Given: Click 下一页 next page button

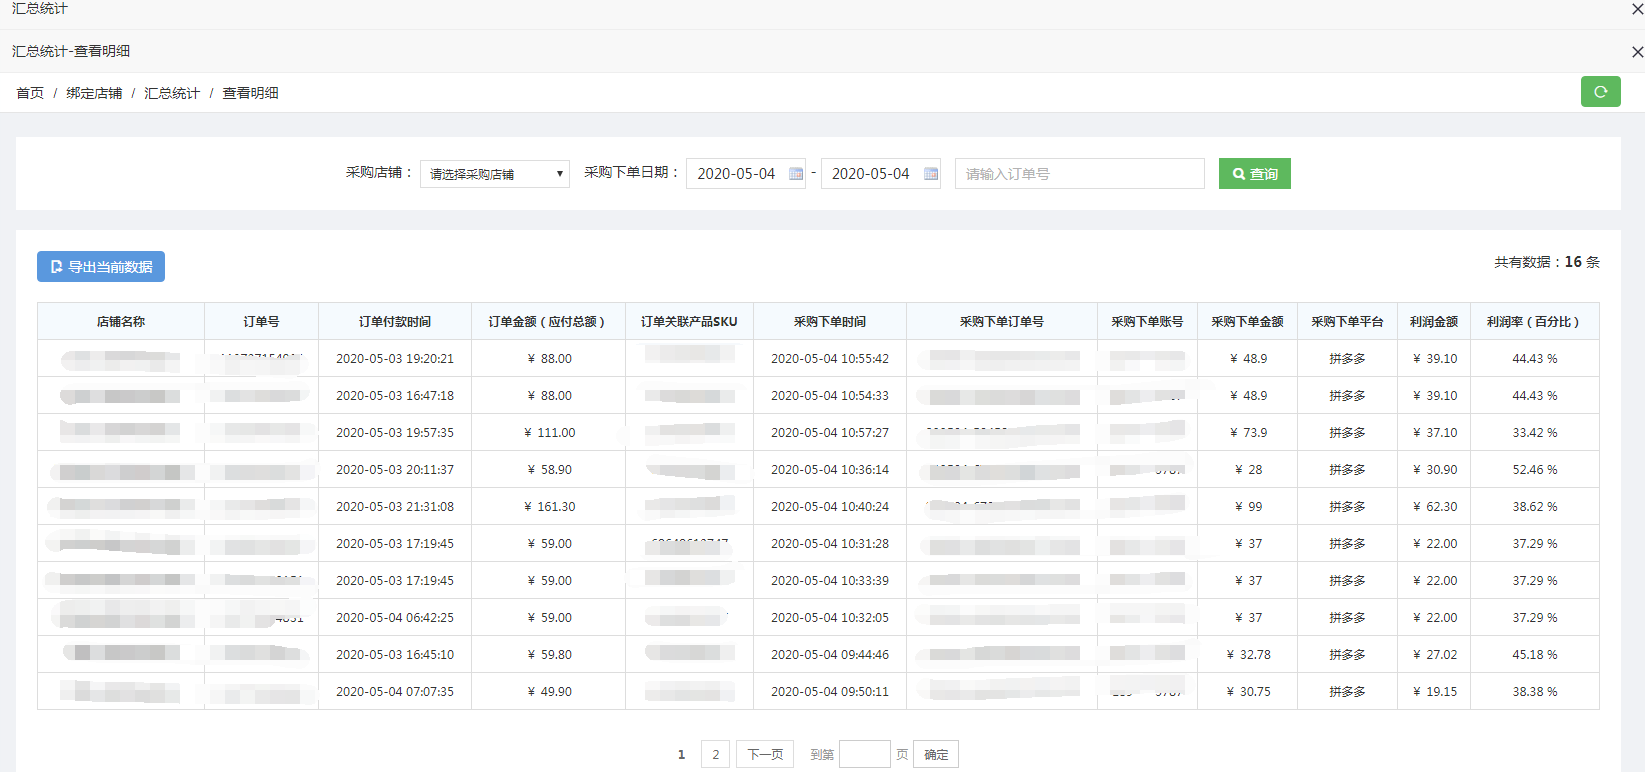Looking at the screenshot, I should click(766, 754).
